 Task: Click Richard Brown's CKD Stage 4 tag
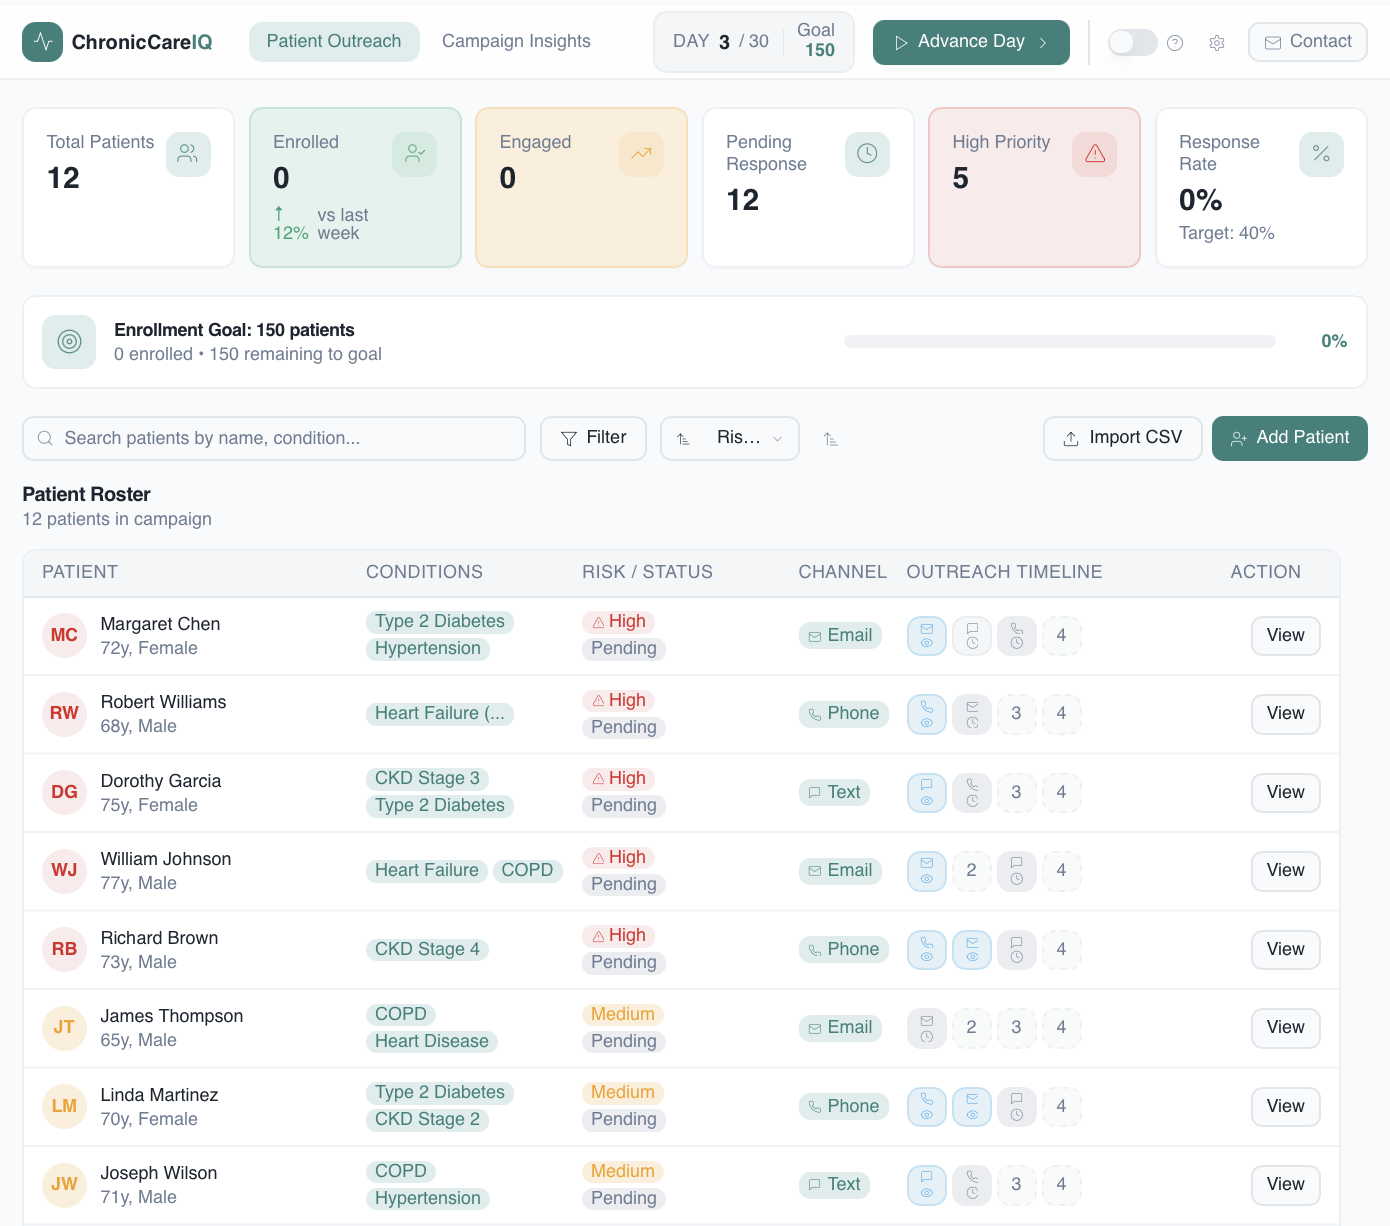tap(427, 950)
